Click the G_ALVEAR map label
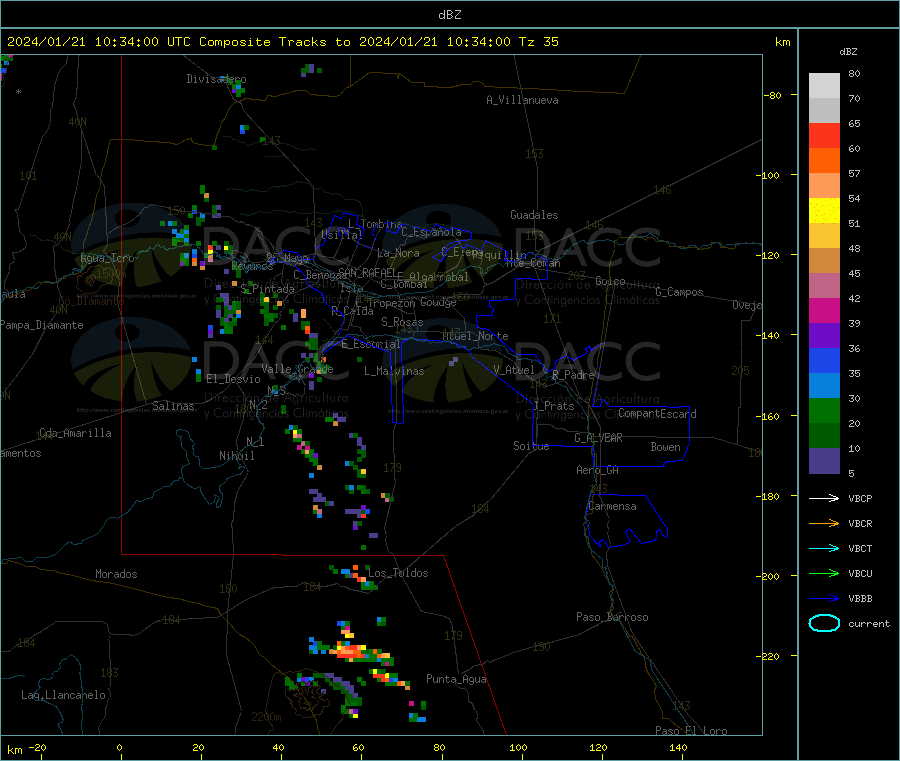Viewport: 900px width, 761px height. point(598,438)
